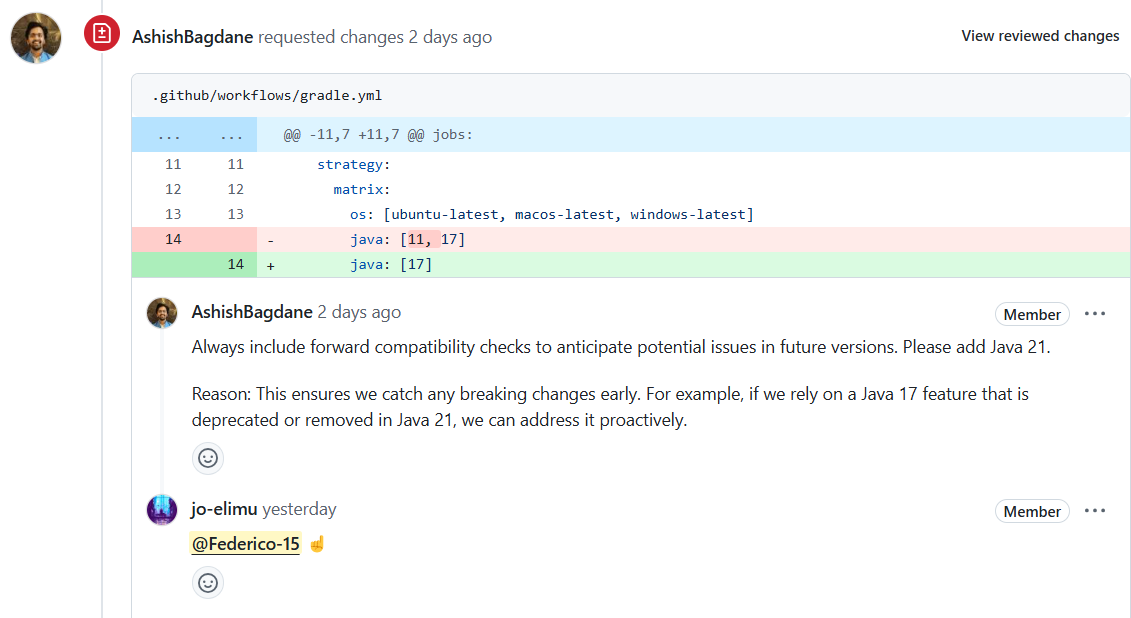Add emoji reaction to jo-elimu's comment

208,583
